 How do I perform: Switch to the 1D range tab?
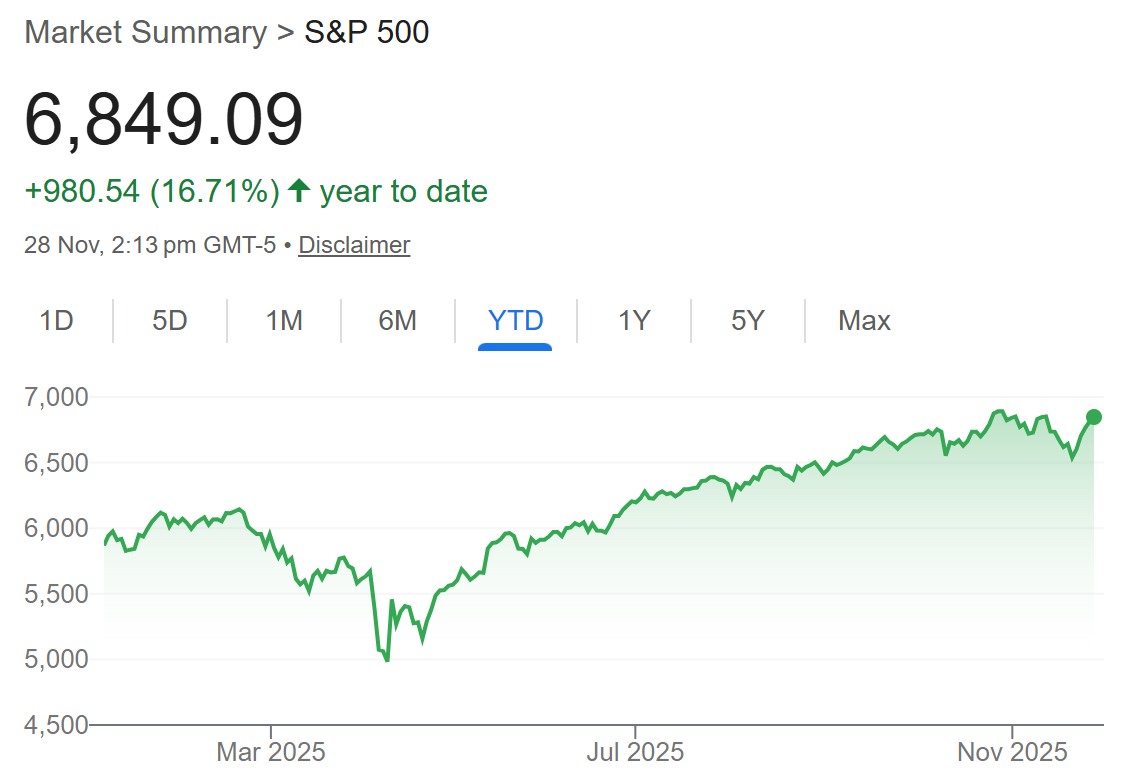57,321
